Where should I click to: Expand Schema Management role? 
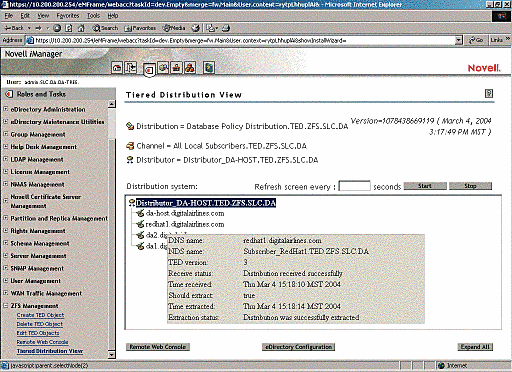[6, 243]
